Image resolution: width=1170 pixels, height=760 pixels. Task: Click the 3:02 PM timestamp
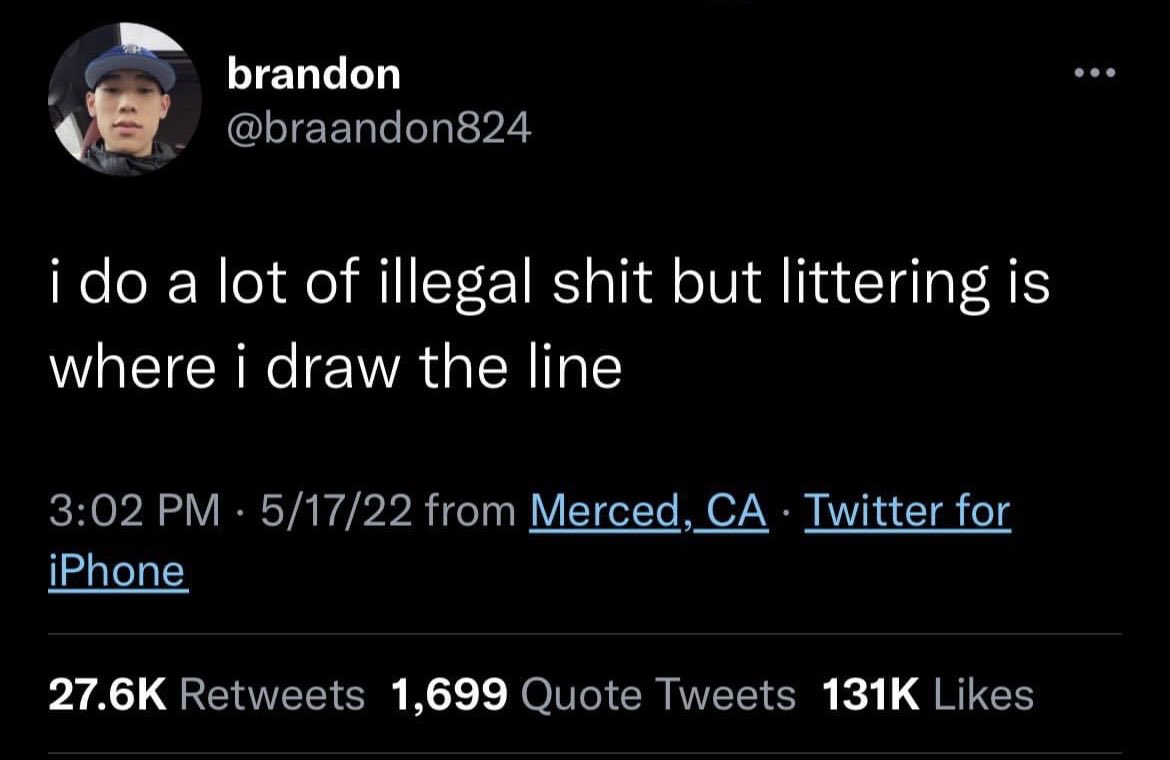[135, 512]
